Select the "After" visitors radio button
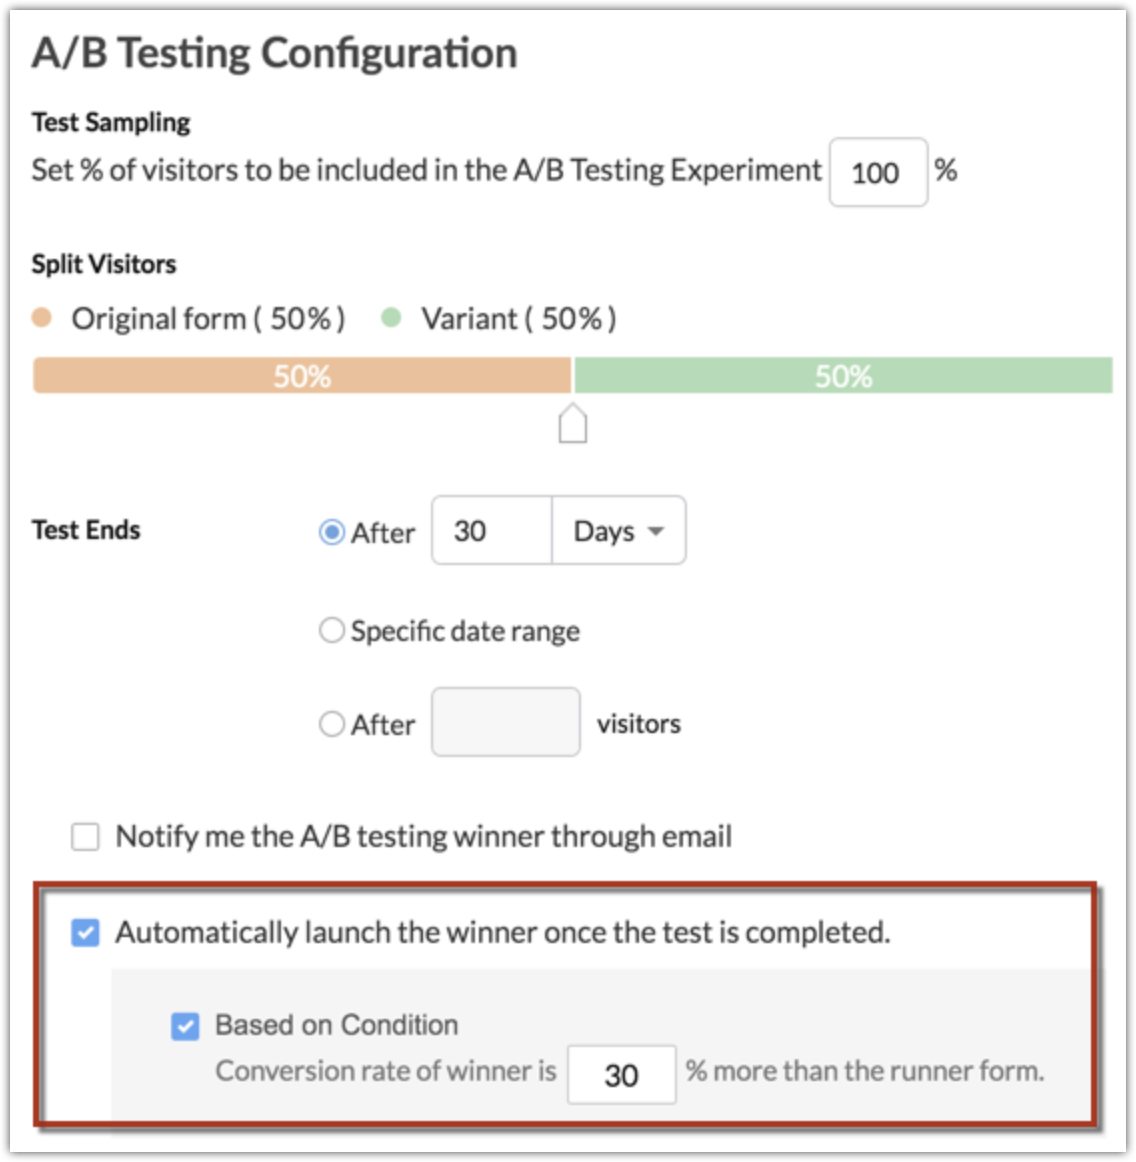1136x1162 pixels. point(331,723)
